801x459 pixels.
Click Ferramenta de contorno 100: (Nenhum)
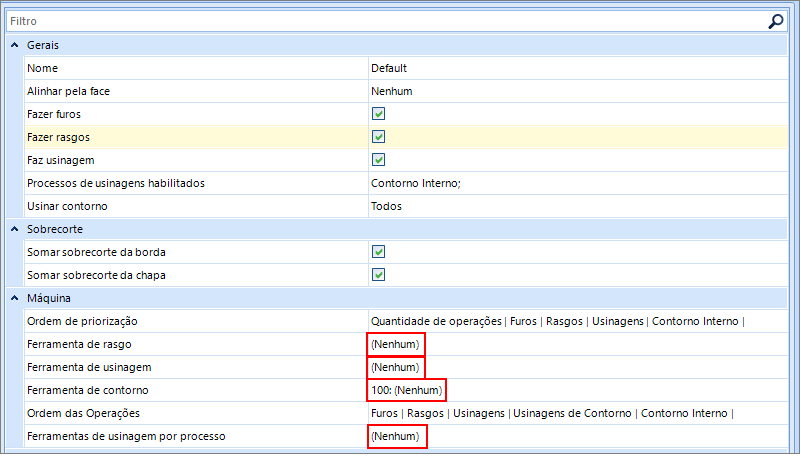406,390
